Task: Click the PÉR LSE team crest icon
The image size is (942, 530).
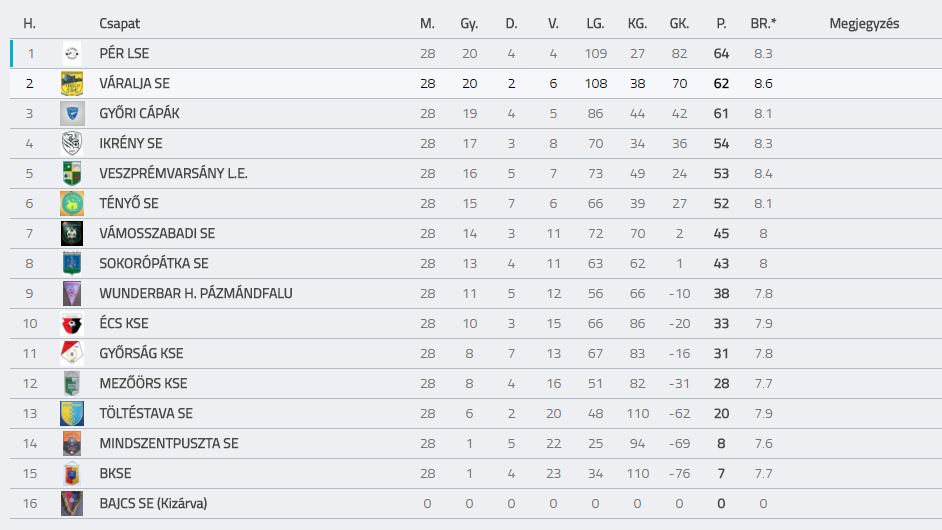Action: (72, 53)
